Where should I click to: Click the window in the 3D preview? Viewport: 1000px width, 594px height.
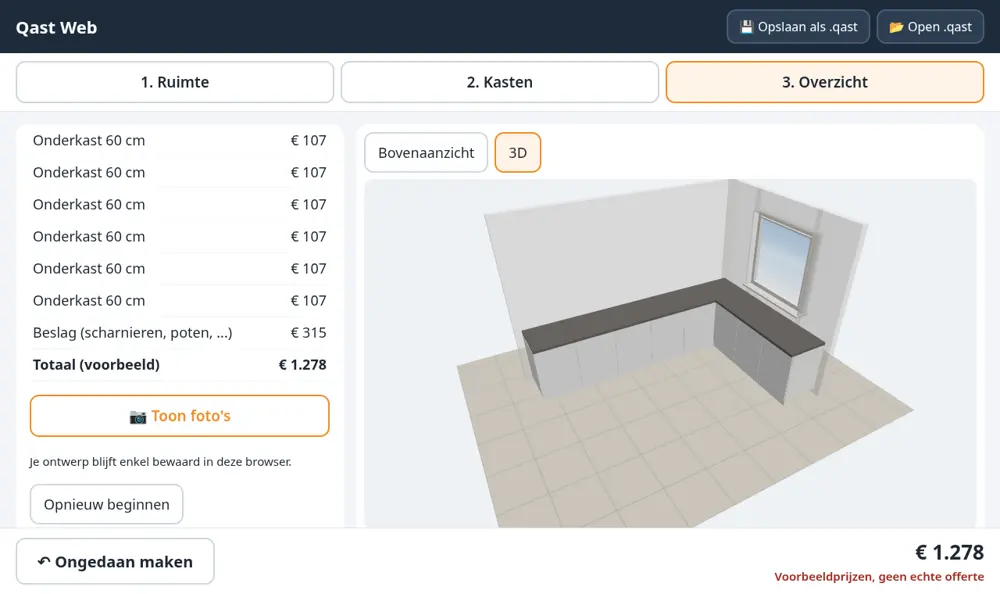tap(781, 264)
